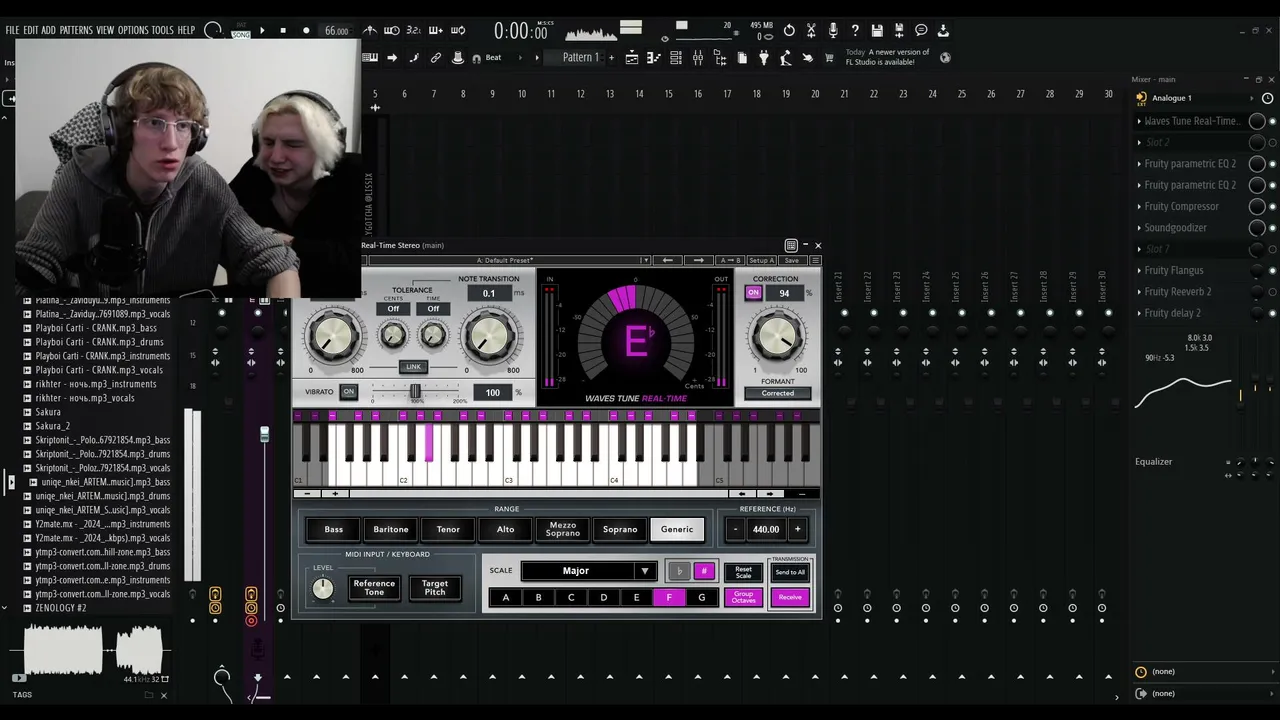1280x720 pixels.
Task: Open the channel rack
Action: point(676,58)
